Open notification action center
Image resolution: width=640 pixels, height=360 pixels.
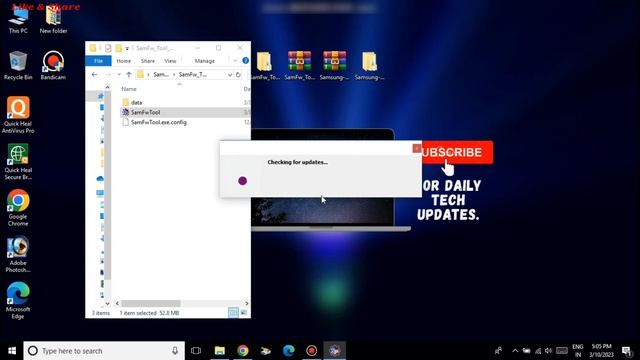click(x=626, y=351)
